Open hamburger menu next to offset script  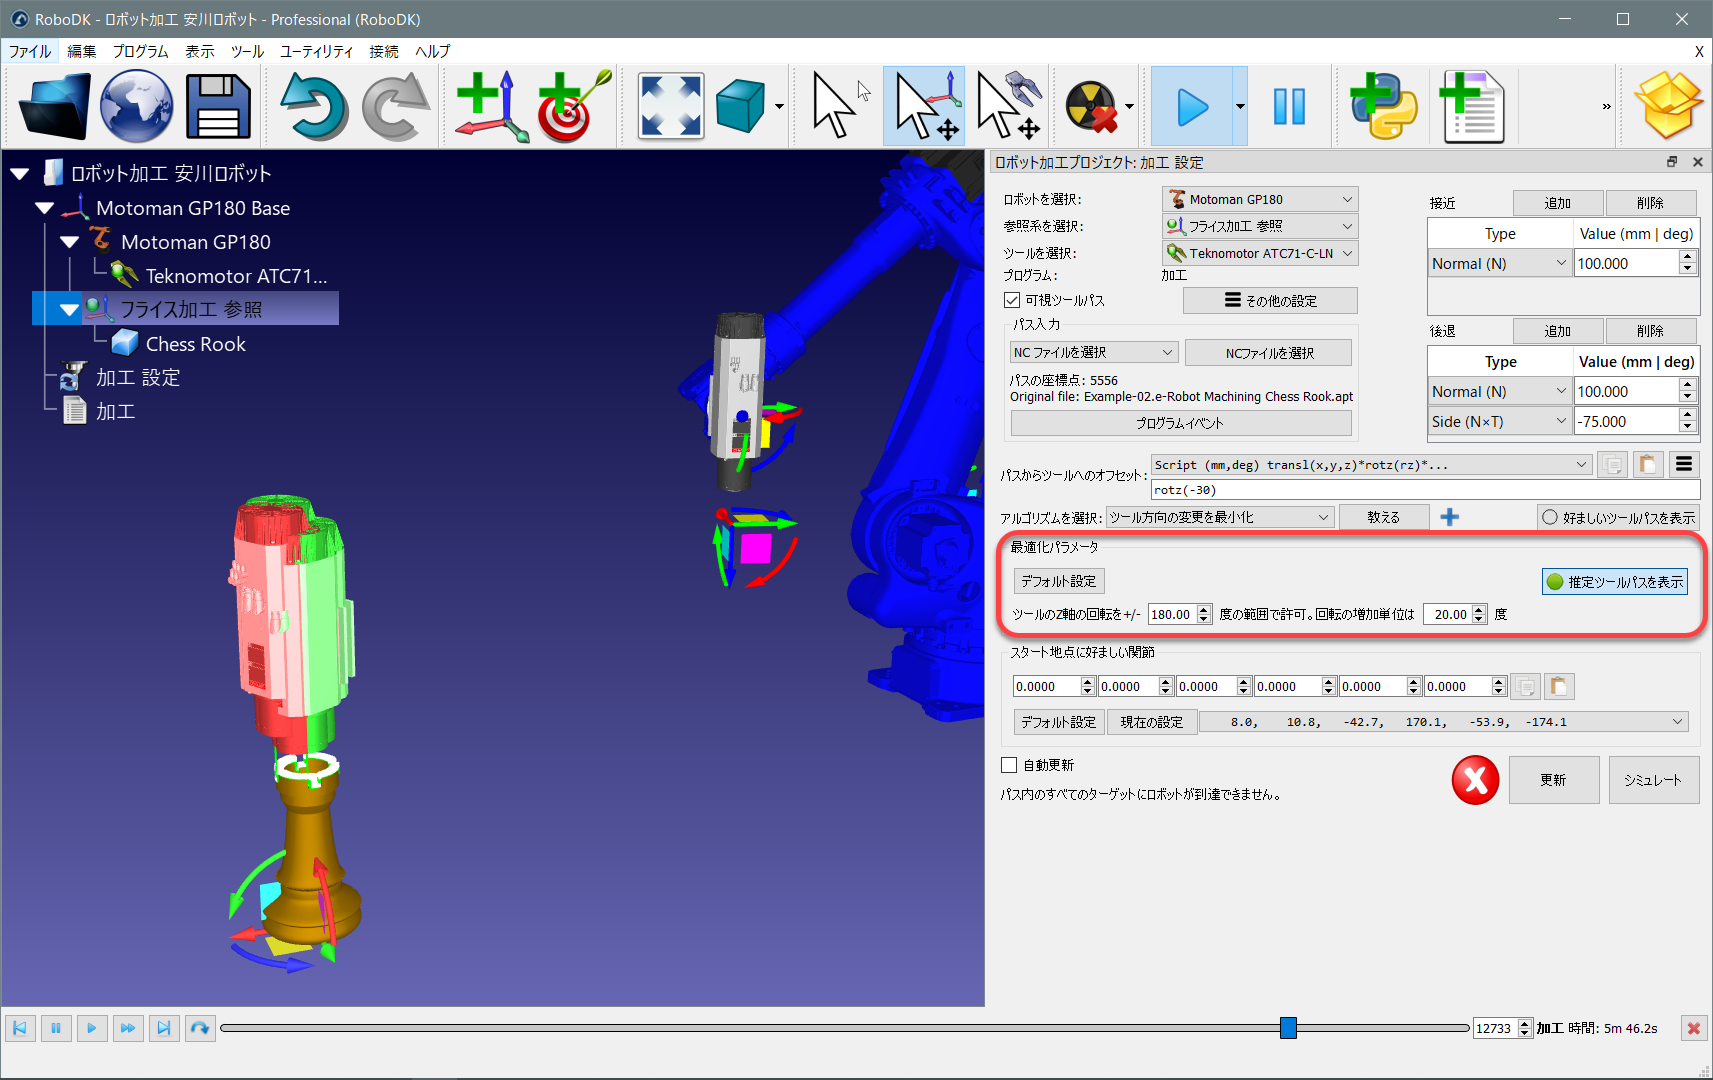point(1684,464)
